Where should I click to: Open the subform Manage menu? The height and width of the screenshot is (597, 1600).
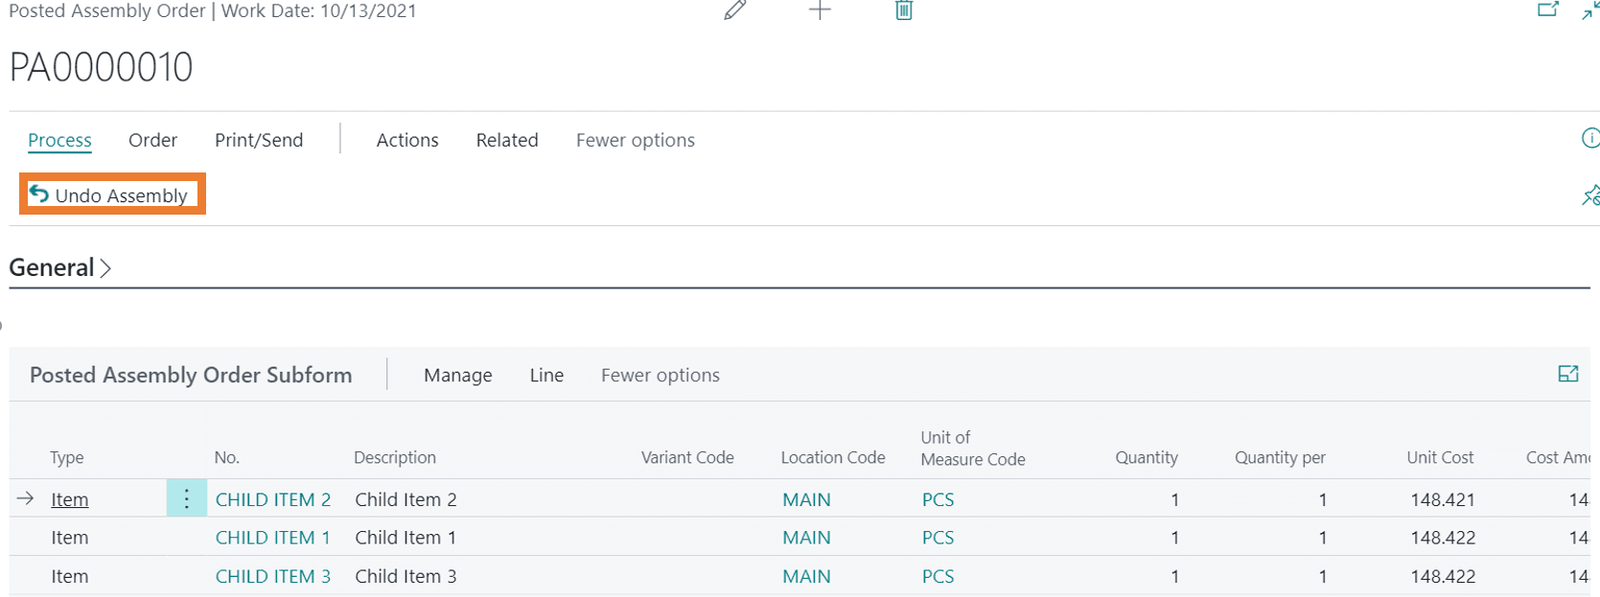pos(458,375)
